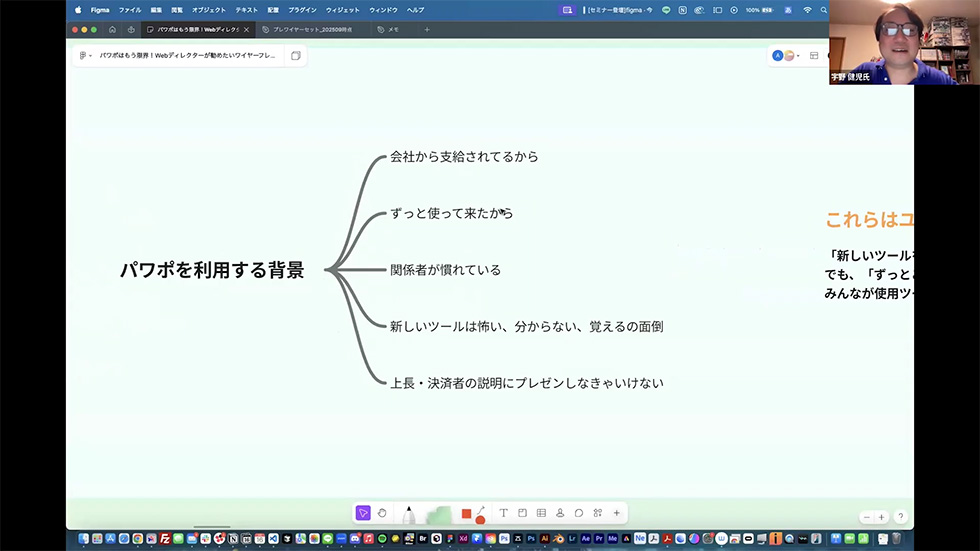The width and height of the screenshot is (980, 551).
Task: Open the テキスト menu
Action: click(246, 10)
